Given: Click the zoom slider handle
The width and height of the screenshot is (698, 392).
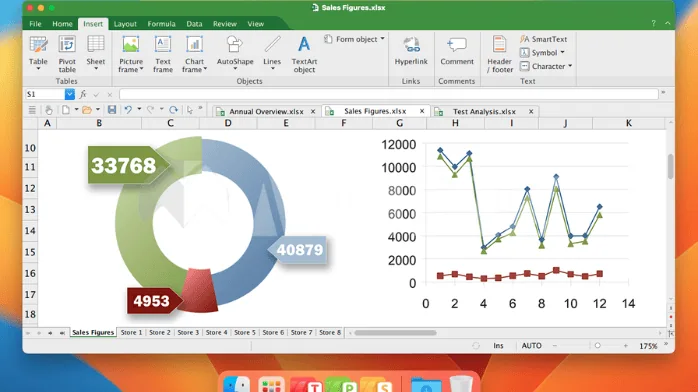Looking at the screenshot, I should [x=597, y=346].
